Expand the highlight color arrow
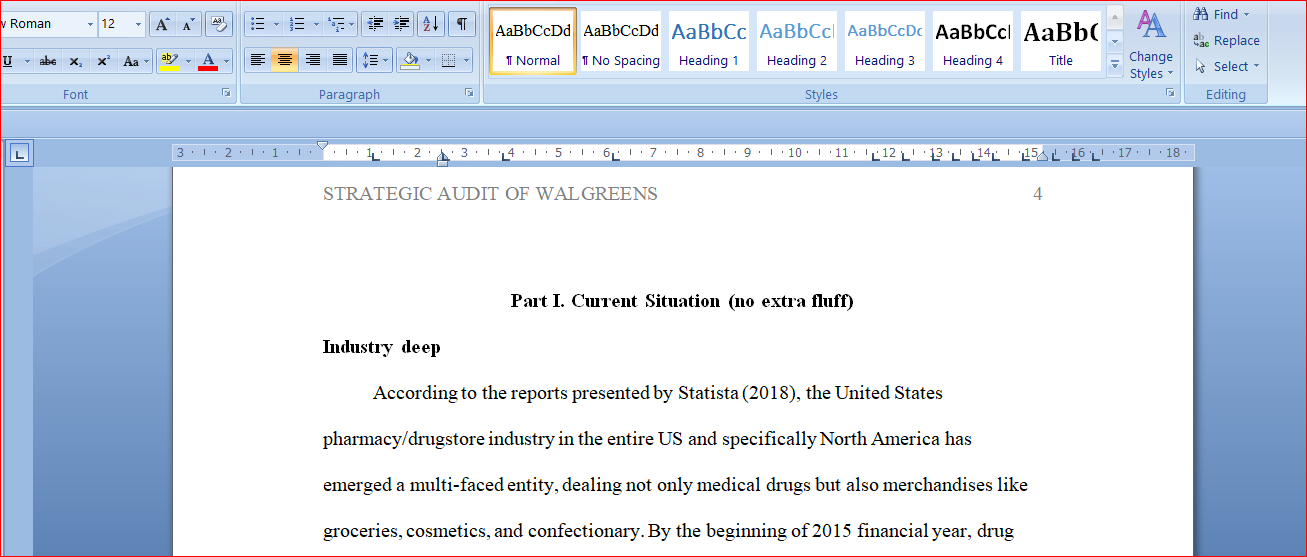The width and height of the screenshot is (1307, 557). pos(188,61)
